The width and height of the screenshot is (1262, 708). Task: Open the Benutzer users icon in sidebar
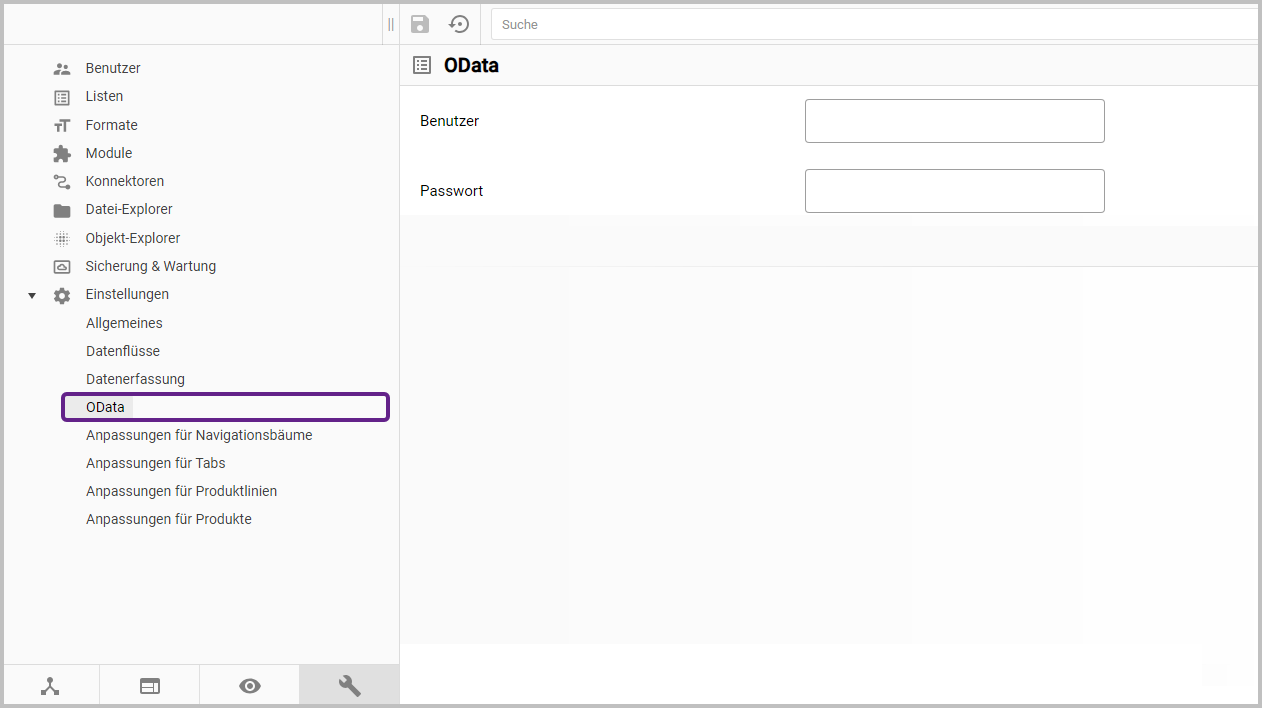click(62, 69)
